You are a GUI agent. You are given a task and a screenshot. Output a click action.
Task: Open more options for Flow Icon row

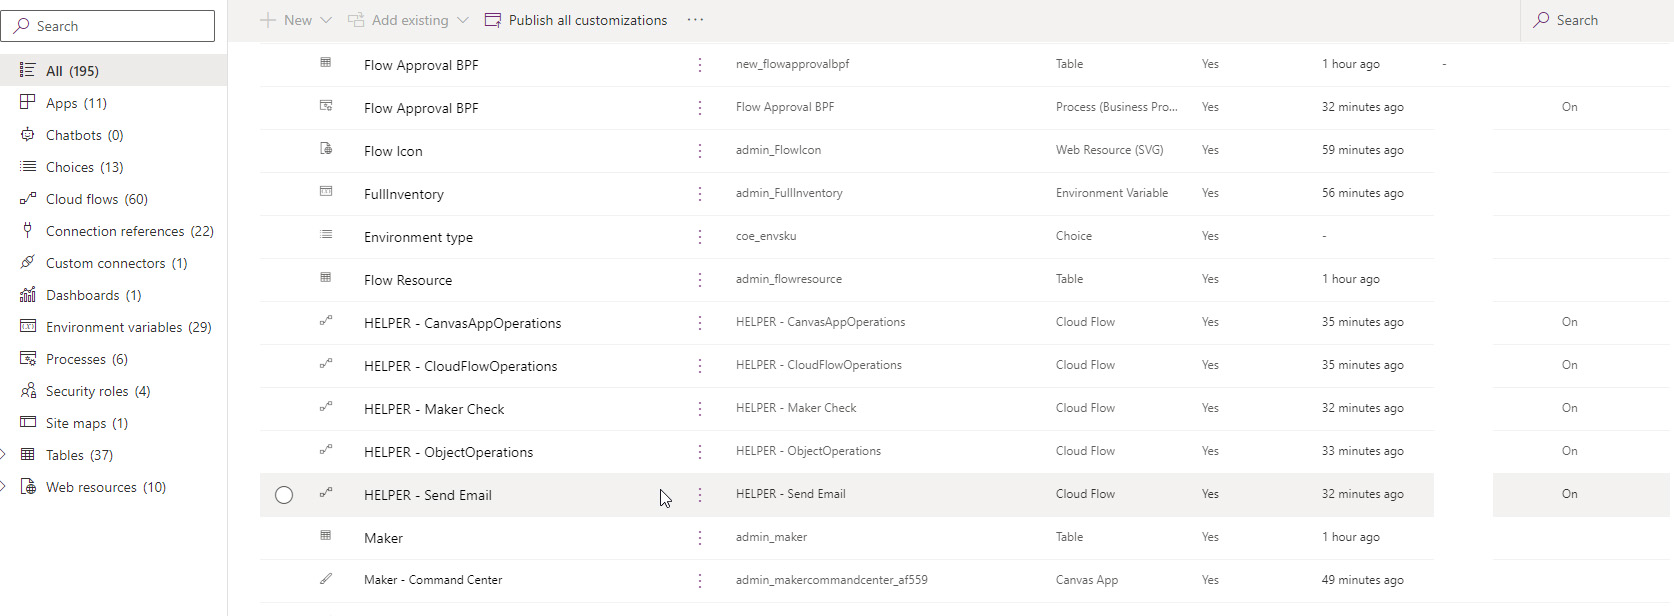click(700, 151)
